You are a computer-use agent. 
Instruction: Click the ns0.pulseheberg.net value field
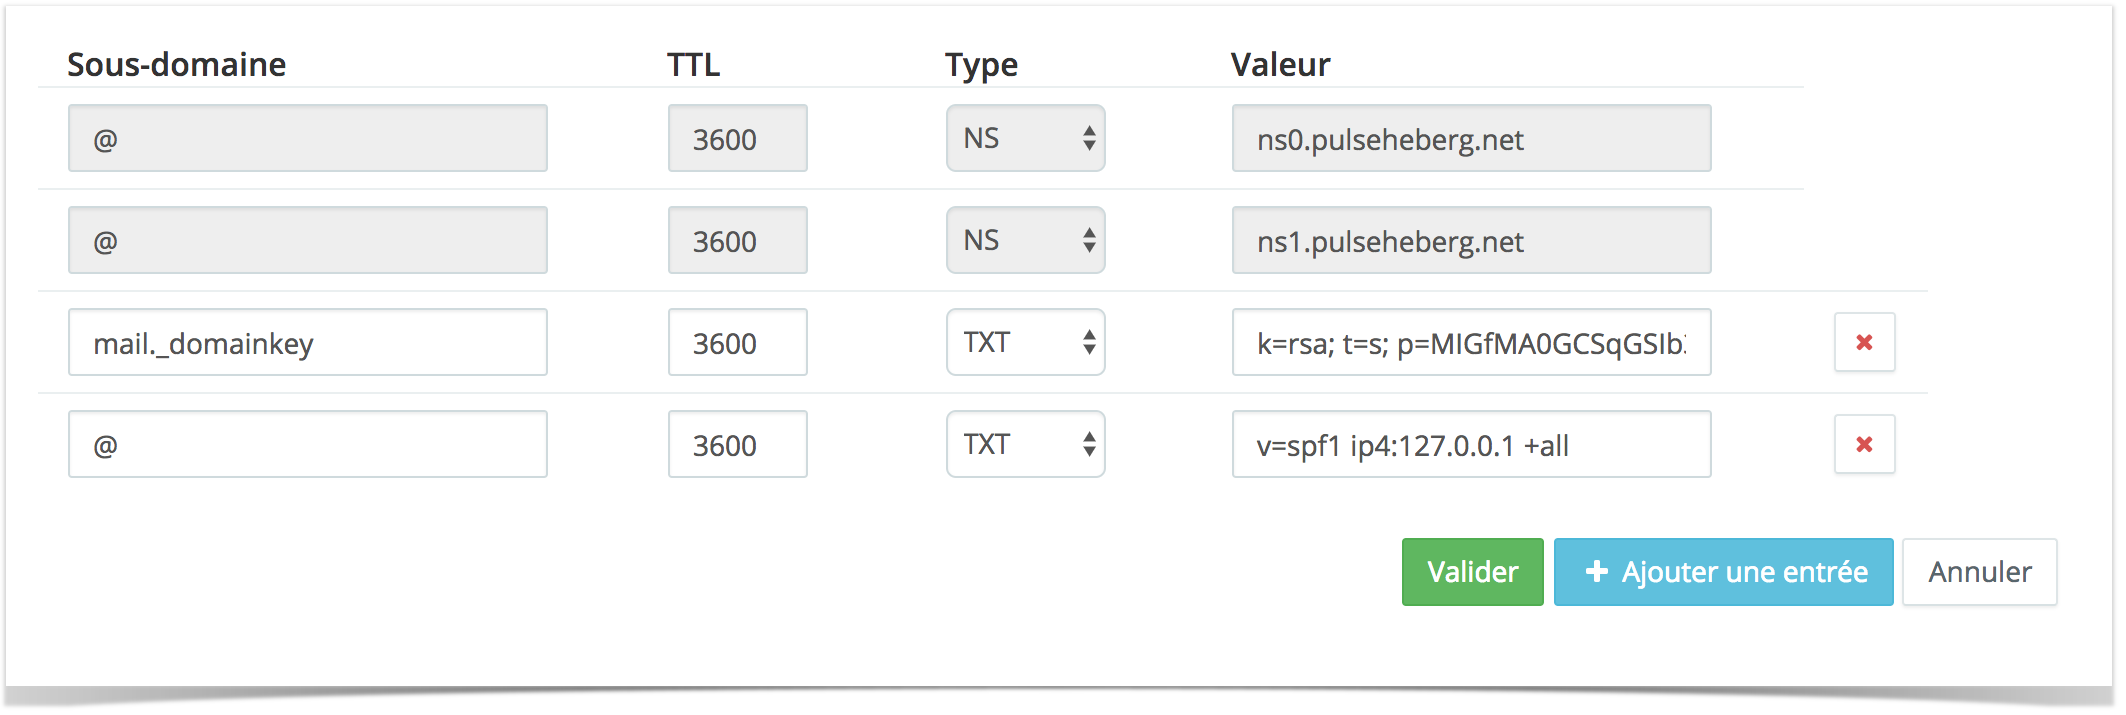[1471, 138]
